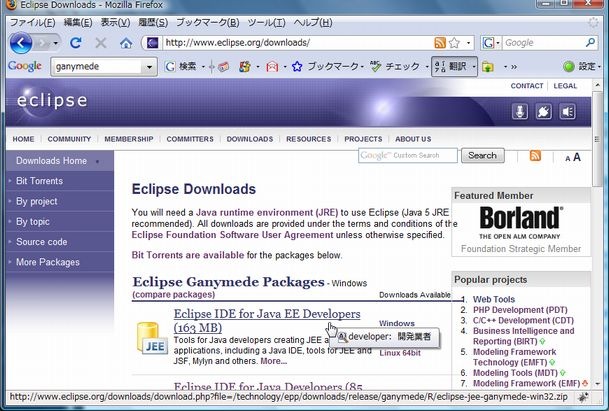Select the larger 'A' font size option
The image size is (609, 411).
click(576, 157)
